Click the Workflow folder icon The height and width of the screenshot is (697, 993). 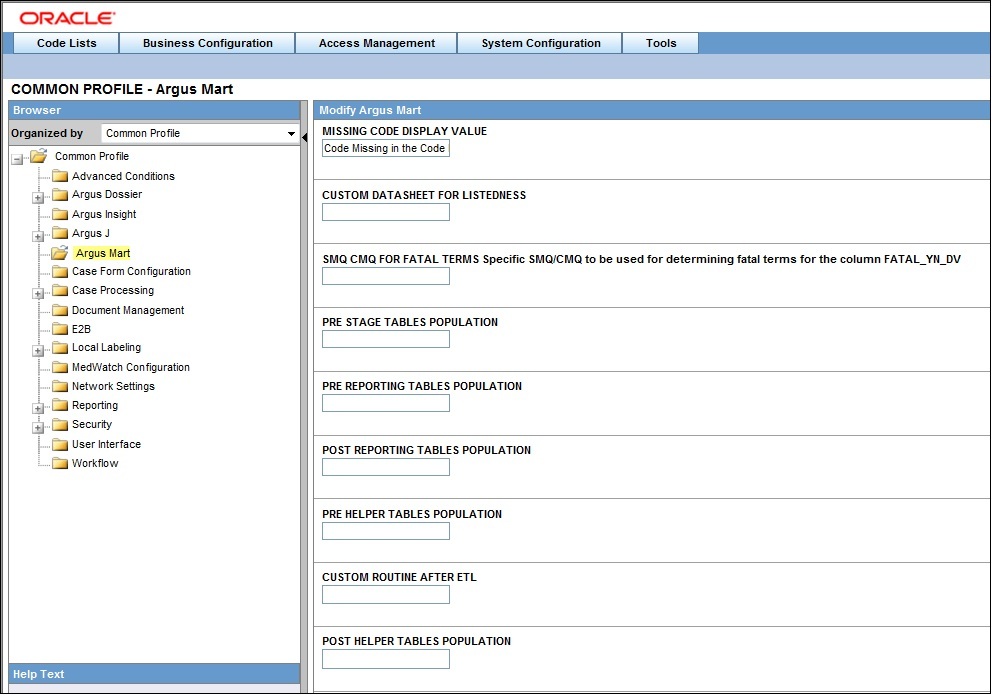(x=60, y=463)
